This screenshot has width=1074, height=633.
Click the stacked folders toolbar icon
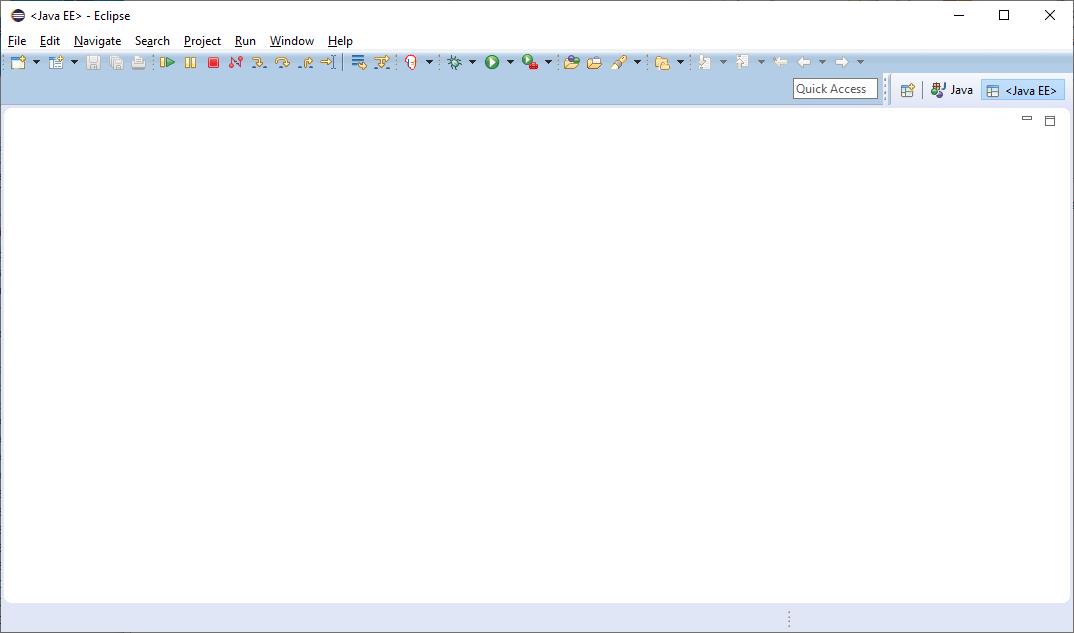662,62
